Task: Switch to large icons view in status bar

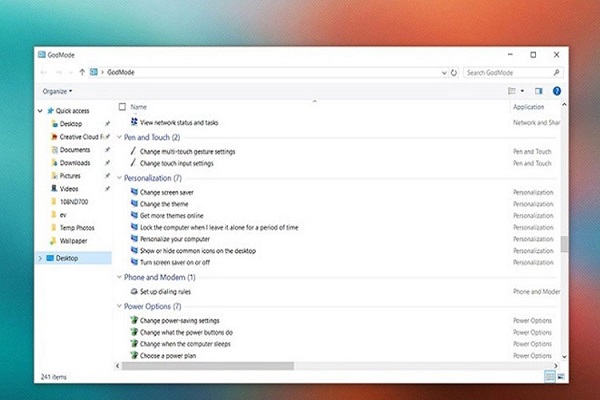Action: click(x=559, y=376)
